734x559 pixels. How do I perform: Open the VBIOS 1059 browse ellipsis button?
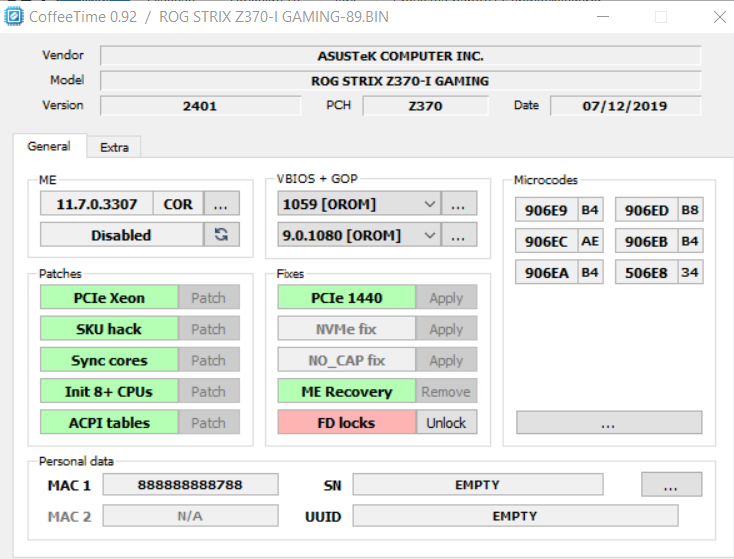click(x=459, y=204)
